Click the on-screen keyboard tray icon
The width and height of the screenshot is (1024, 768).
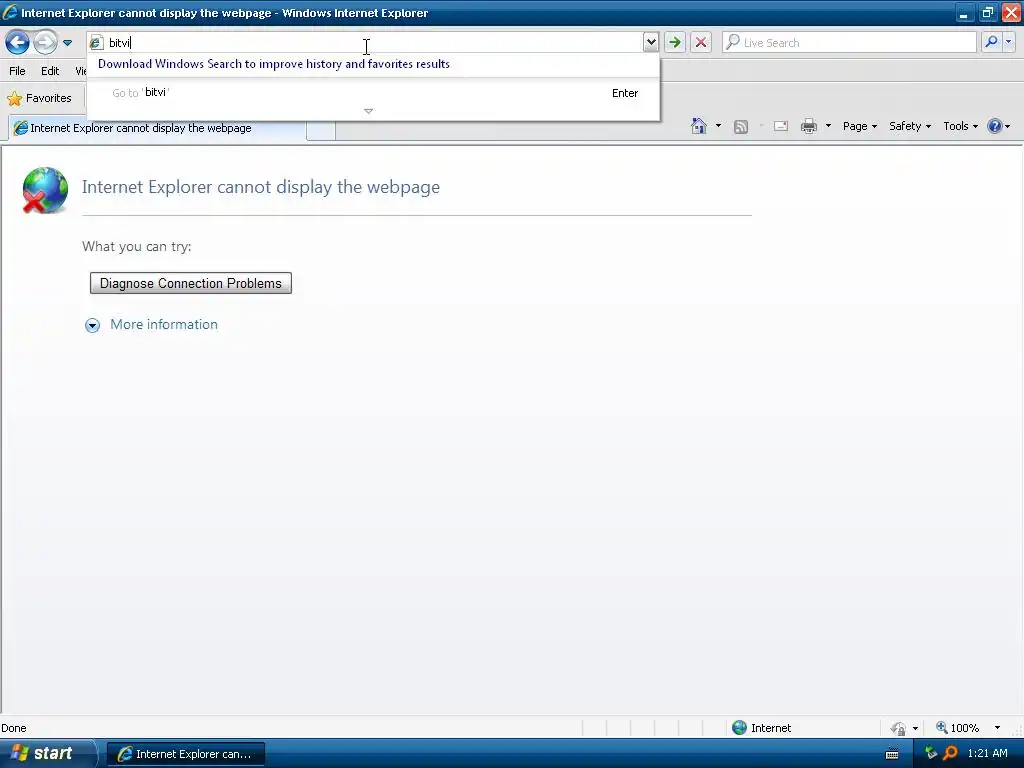(x=892, y=754)
